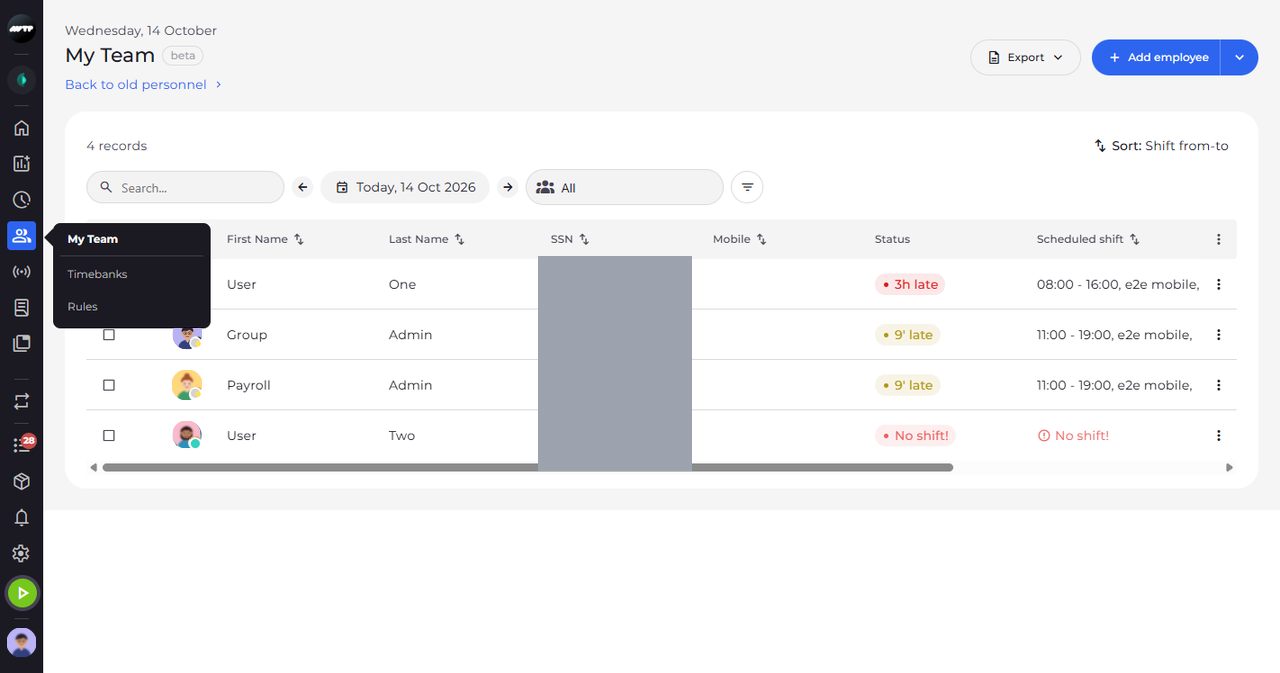Open the swap arrows icon in sidebar
The height and width of the screenshot is (673, 1280).
[21, 401]
